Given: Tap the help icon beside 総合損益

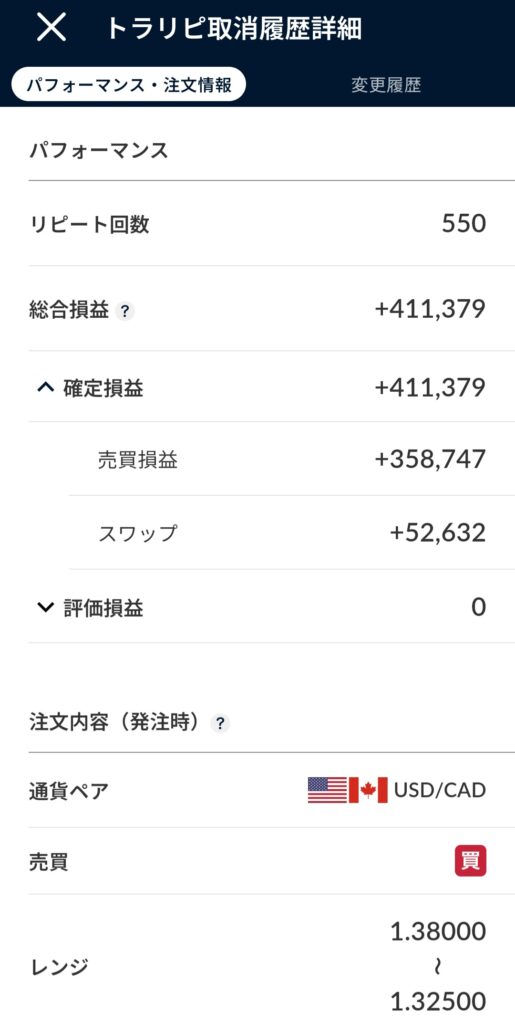Looking at the screenshot, I should (x=125, y=312).
